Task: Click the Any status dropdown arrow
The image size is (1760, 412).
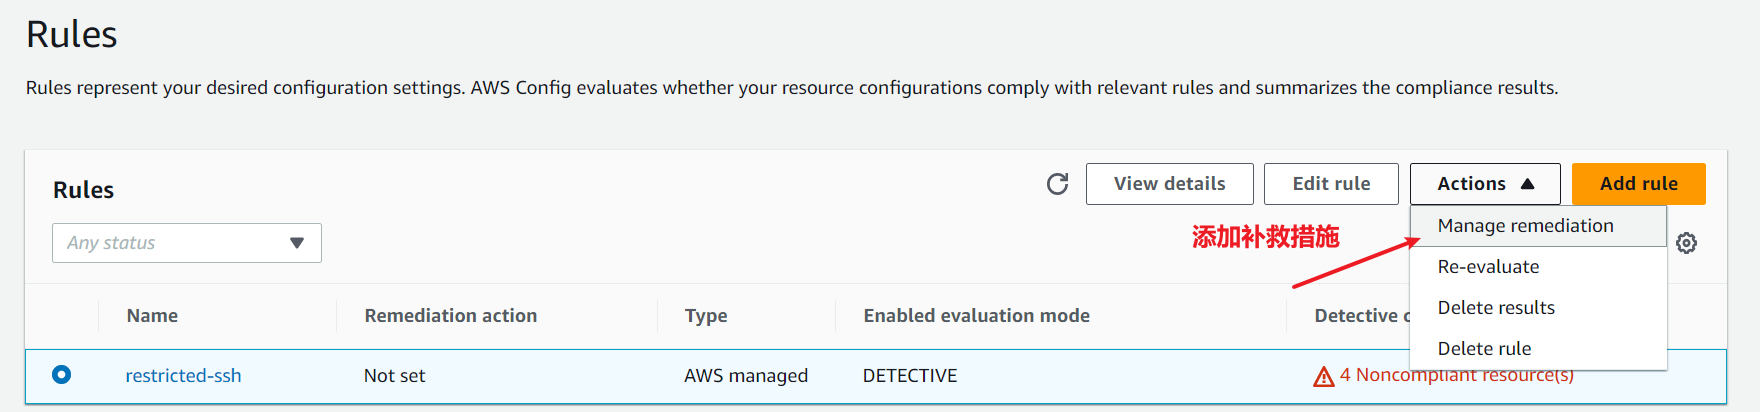Action: [x=297, y=243]
